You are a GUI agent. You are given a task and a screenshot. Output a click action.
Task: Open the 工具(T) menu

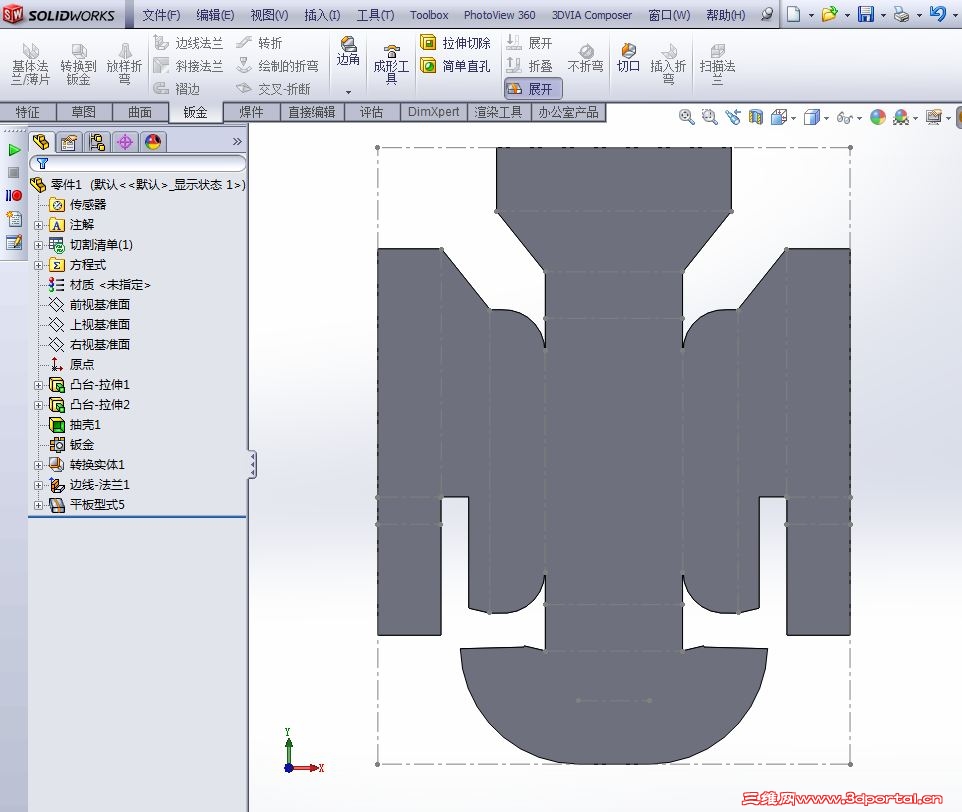tap(375, 15)
